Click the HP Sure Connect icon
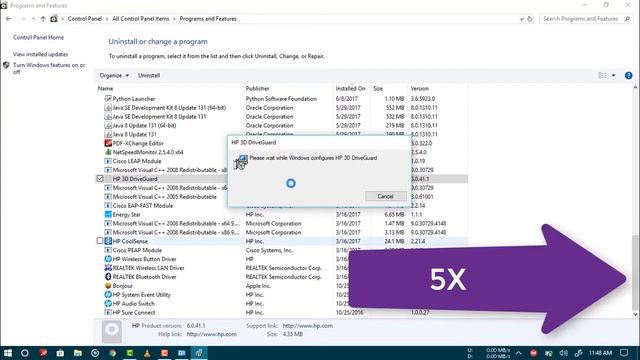This screenshot has width=640, height=360. tap(108, 313)
